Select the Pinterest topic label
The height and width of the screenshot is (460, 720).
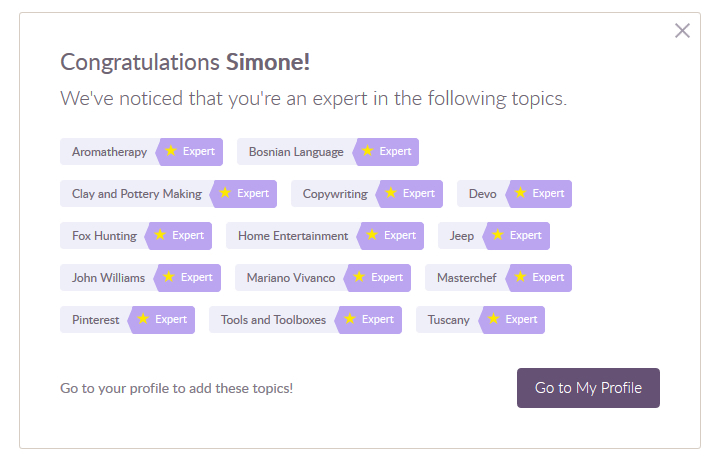pos(95,320)
